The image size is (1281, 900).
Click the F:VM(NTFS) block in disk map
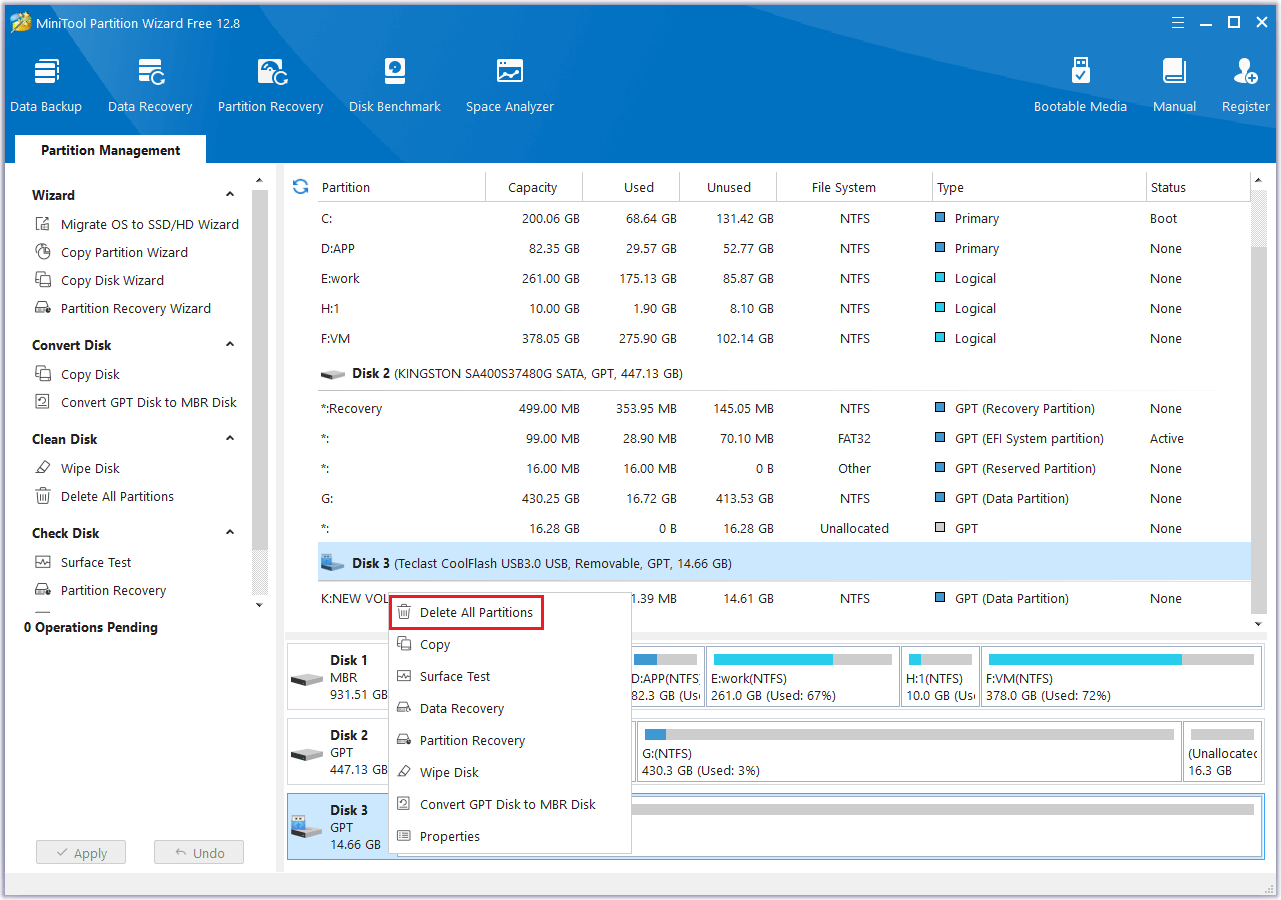[x=1121, y=677]
